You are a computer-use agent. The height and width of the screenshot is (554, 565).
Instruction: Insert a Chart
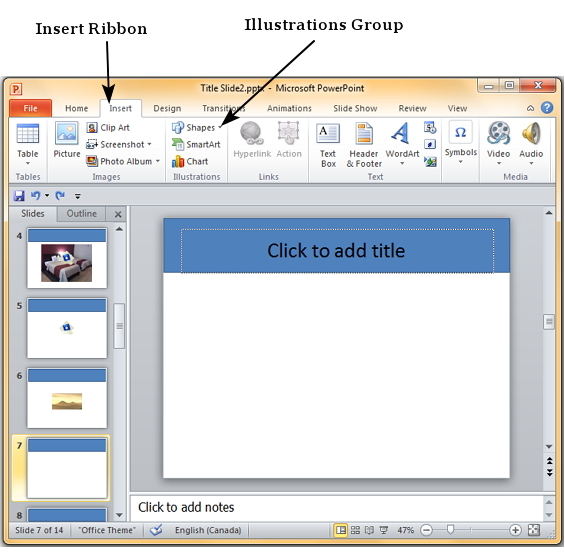point(190,161)
